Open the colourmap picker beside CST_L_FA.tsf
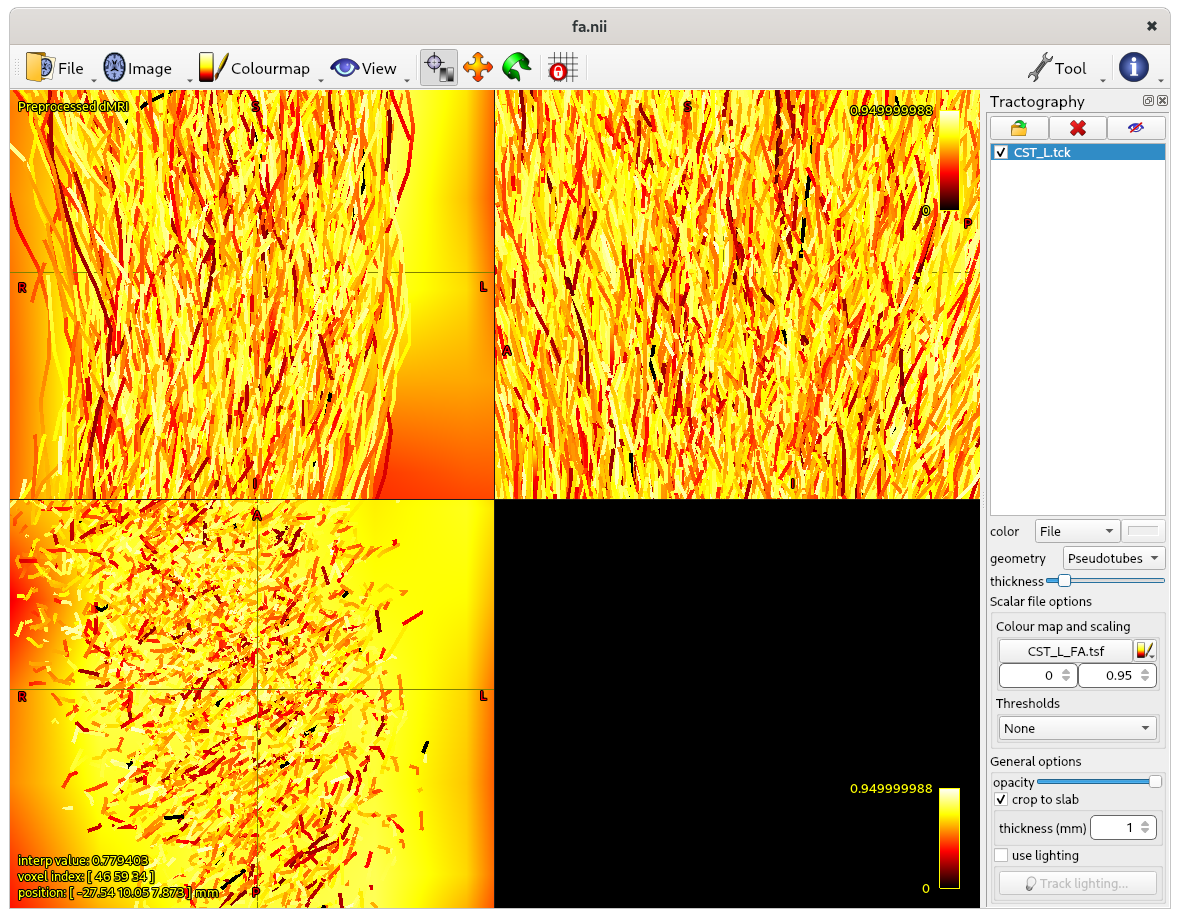The height and width of the screenshot is (918, 1180). point(1148,650)
